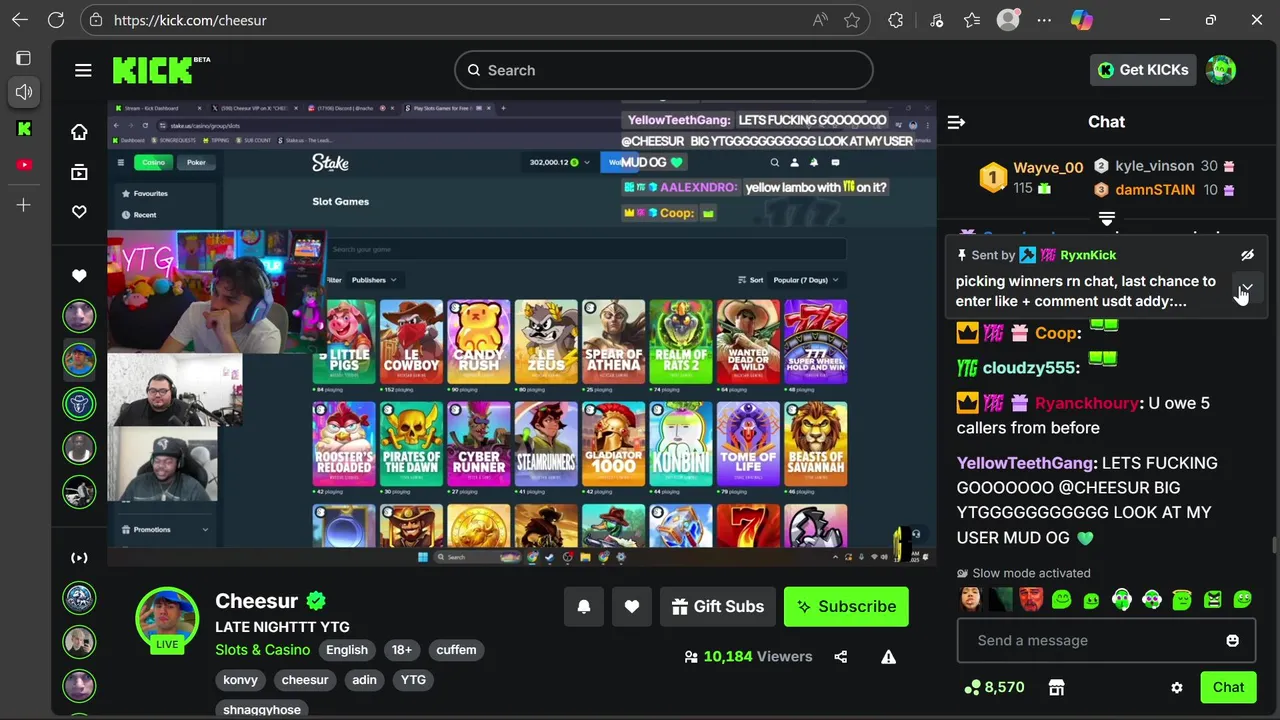Open damnSTAIN gifter profile

pos(1155,190)
